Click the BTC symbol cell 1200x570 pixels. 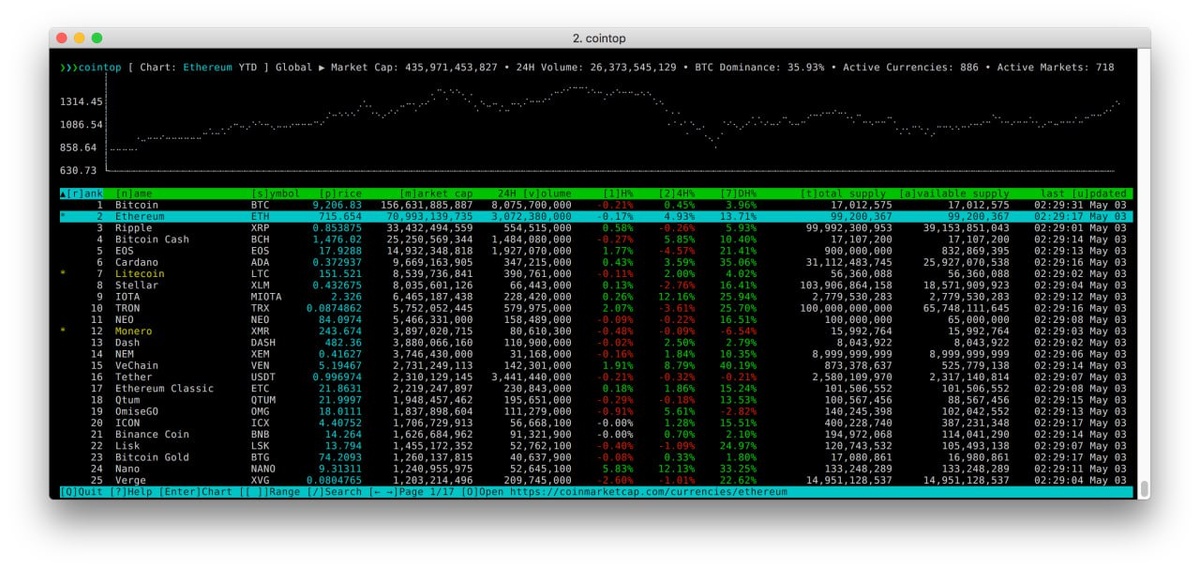click(x=260, y=205)
